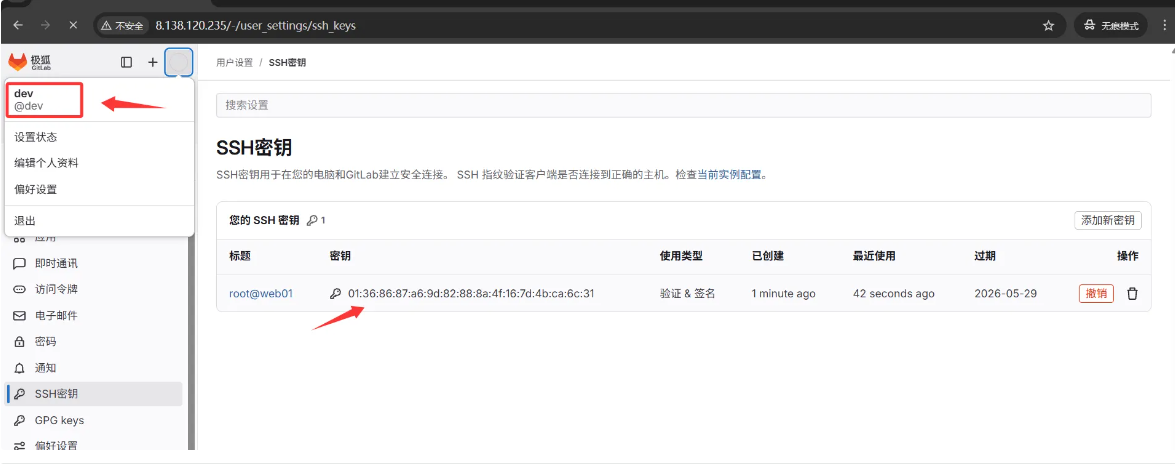This screenshot has width=1175, height=464.
Task: Open the 当前实例配置 link
Action: (x=729, y=175)
